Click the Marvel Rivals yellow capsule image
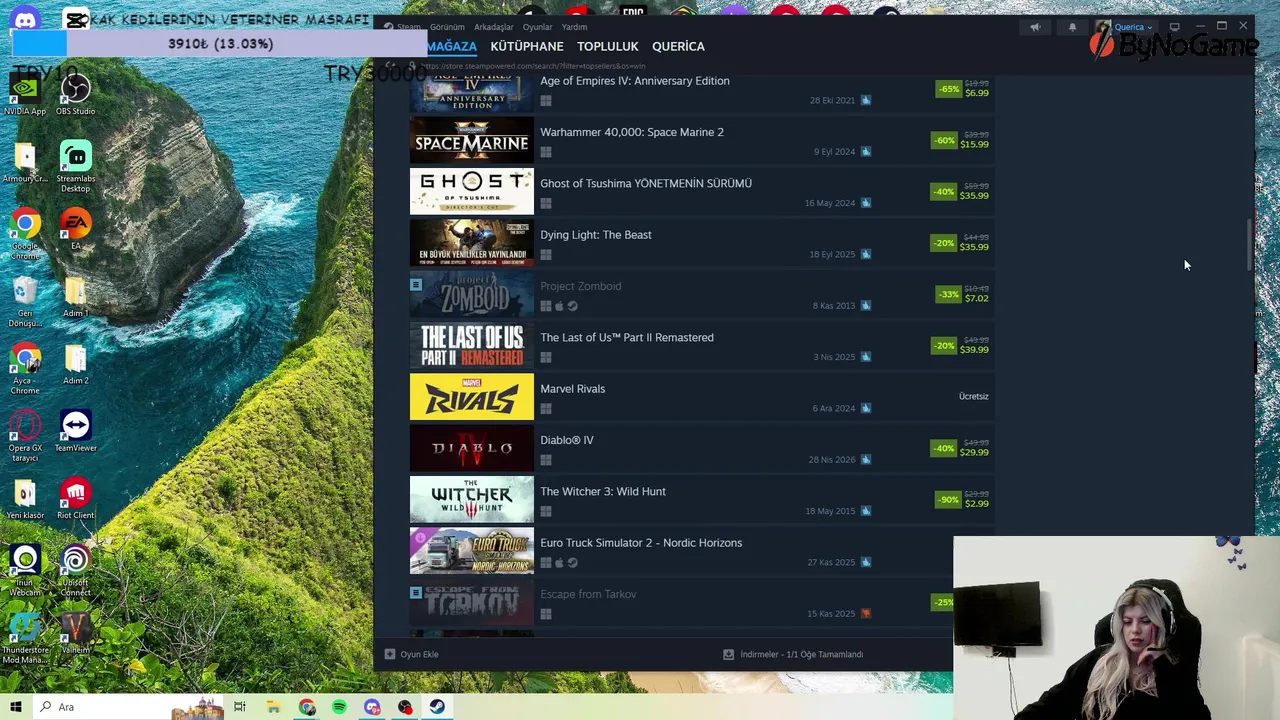This screenshot has width=1280, height=720. pyautogui.click(x=472, y=397)
